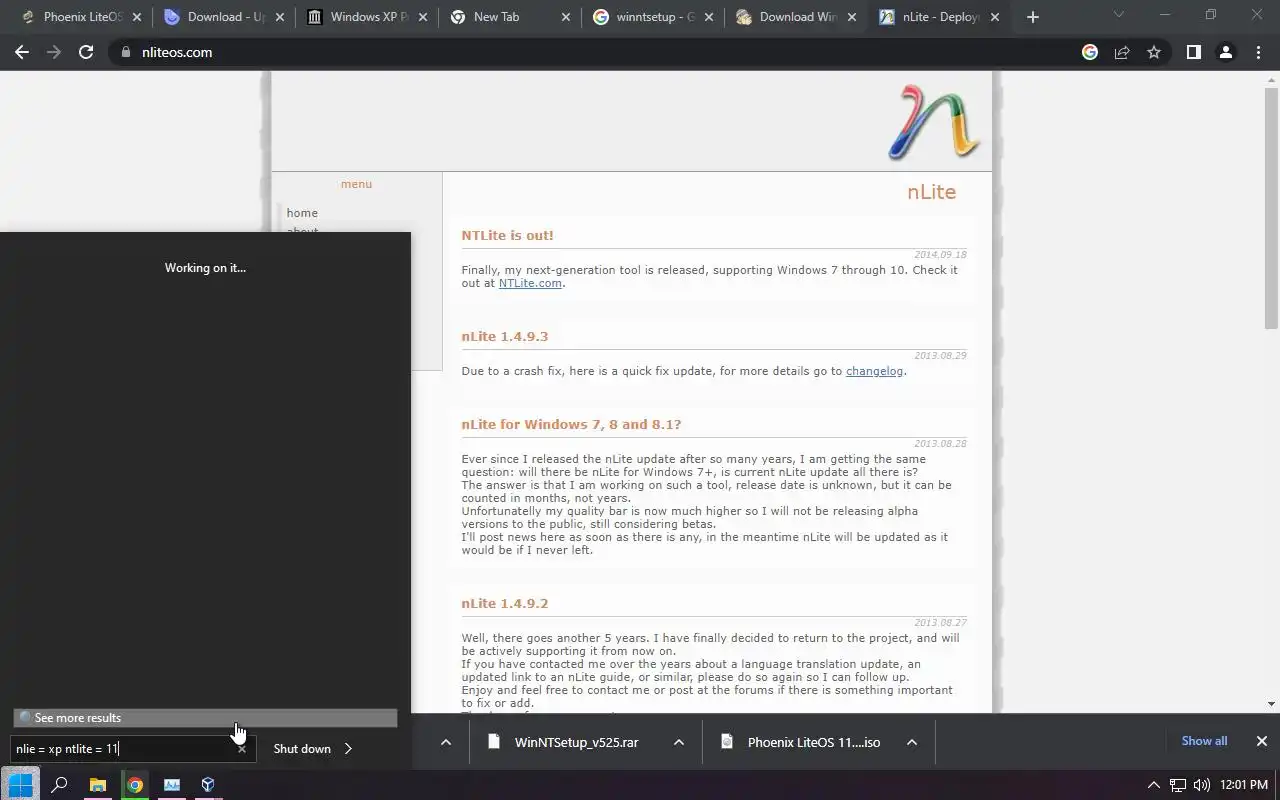Expand Phoenix LiteOS iso download options

(912, 742)
